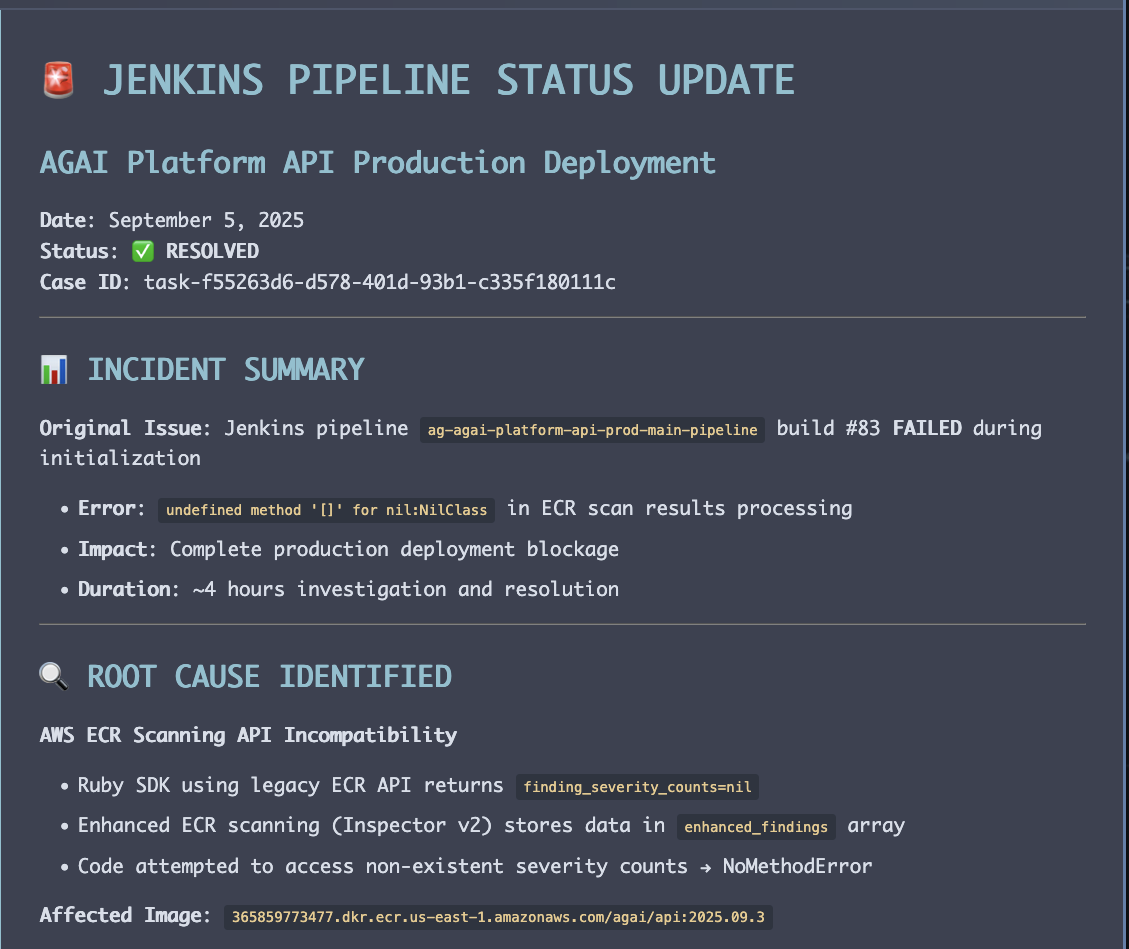1129x949 pixels.
Task: Click the JENKINS PIPELINE STATUS UPDATE title
Action: click(x=448, y=80)
